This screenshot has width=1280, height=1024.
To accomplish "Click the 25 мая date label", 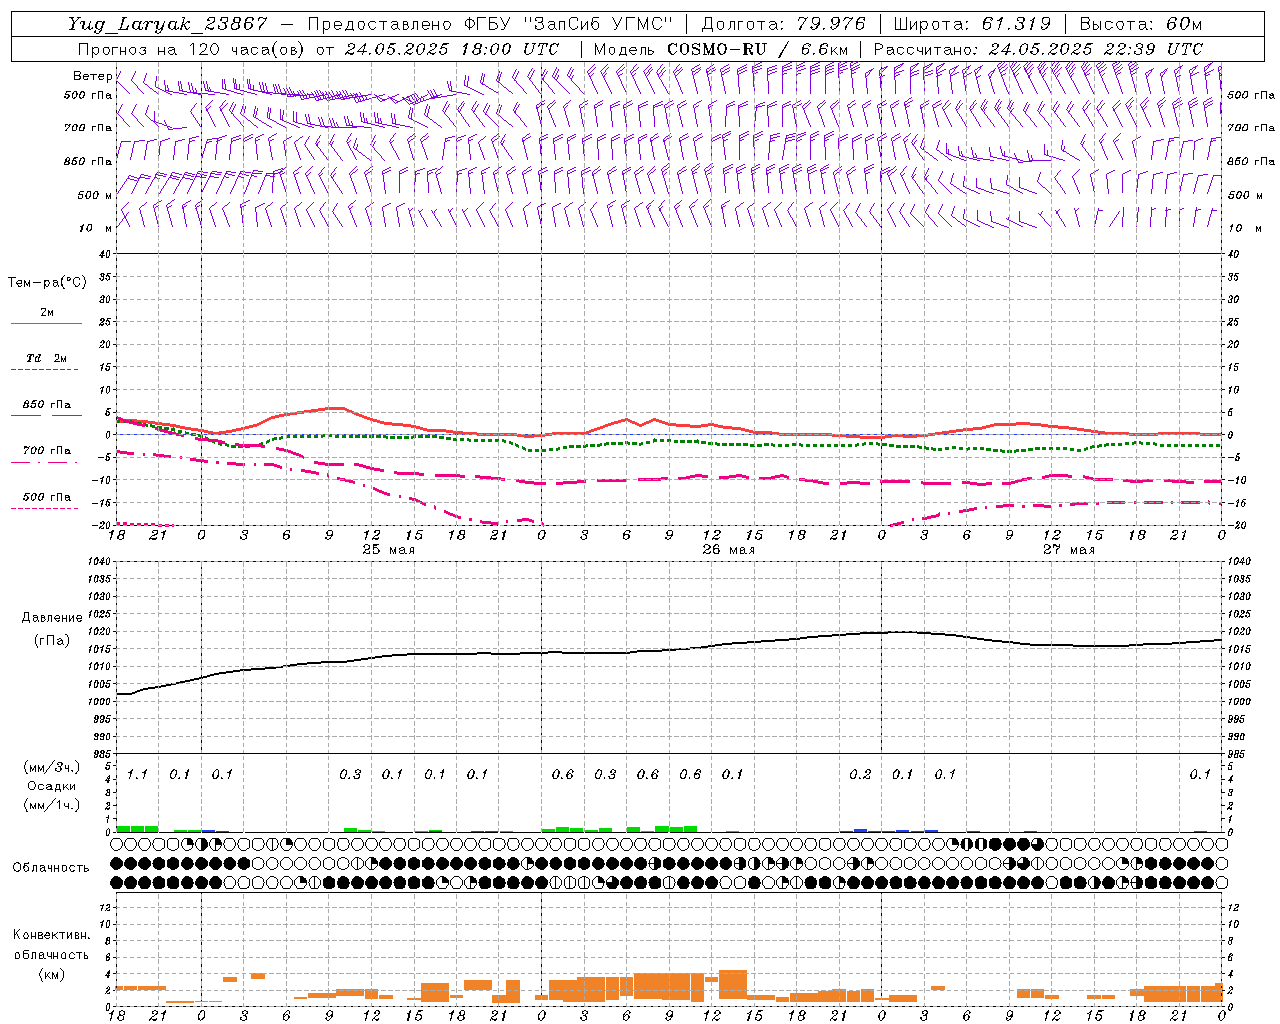I will (388, 550).
